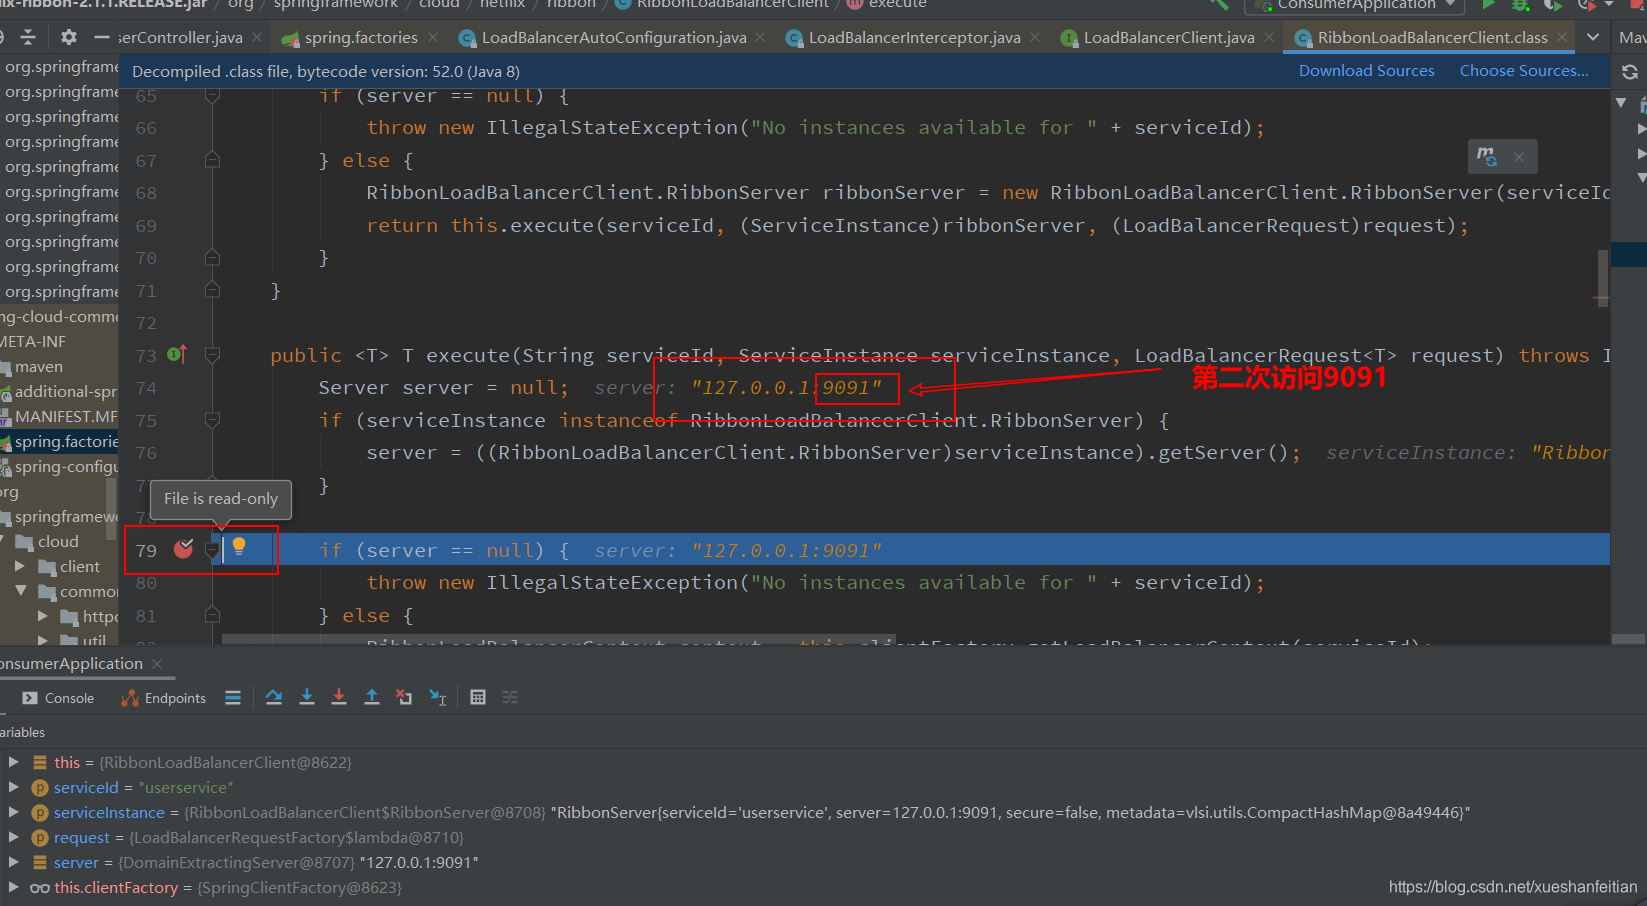Open project panel settings gear
Image resolution: width=1647 pixels, height=906 pixels.
point(68,37)
